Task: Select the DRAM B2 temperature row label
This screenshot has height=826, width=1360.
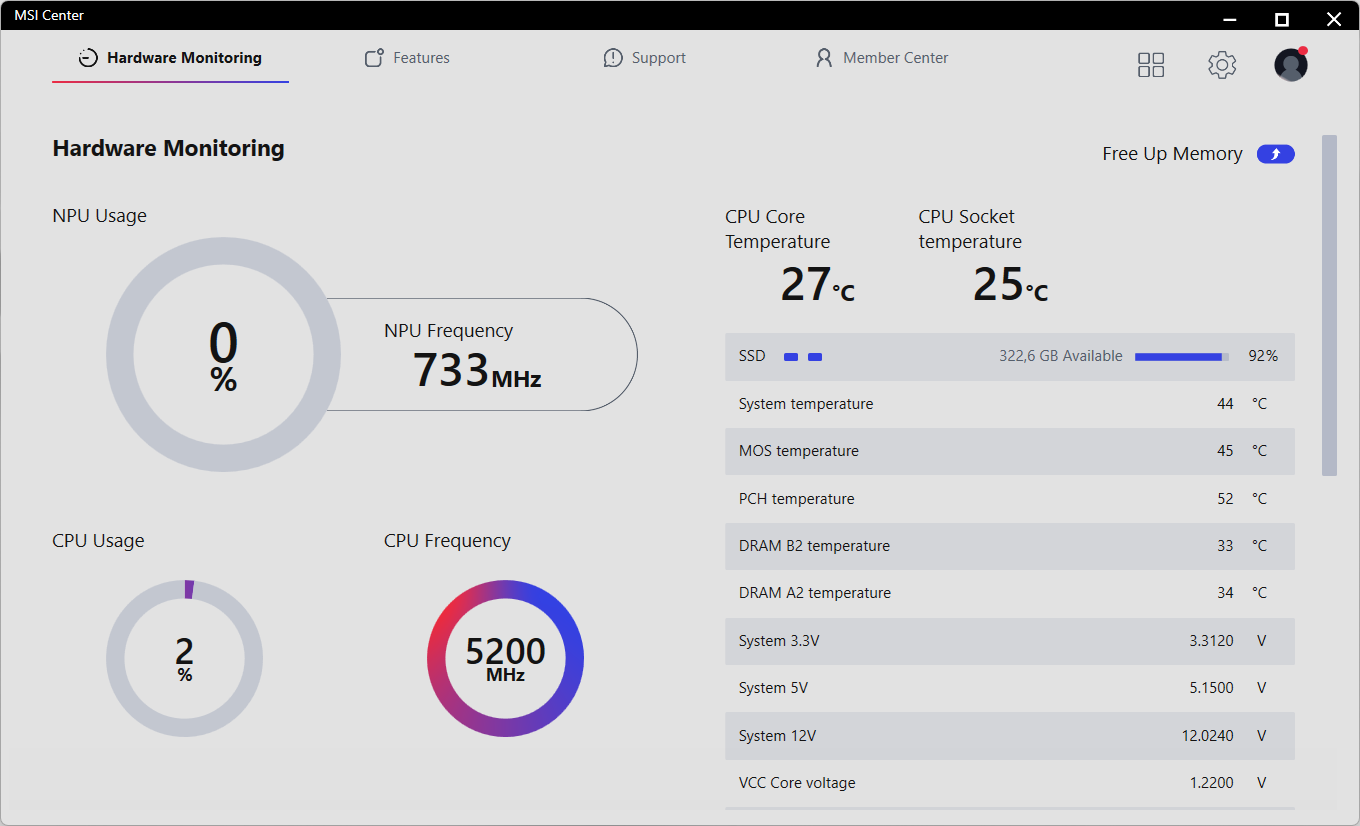Action: [x=814, y=546]
